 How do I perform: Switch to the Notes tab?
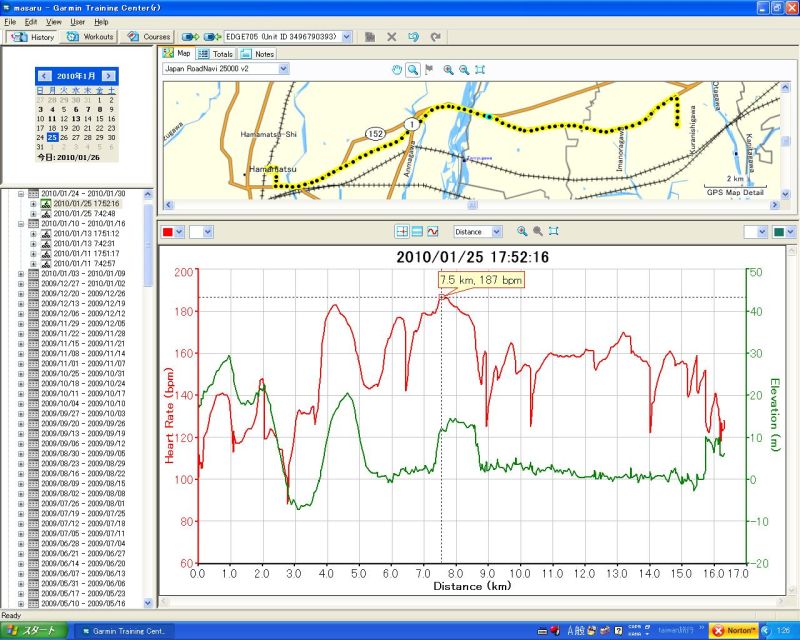pos(258,54)
